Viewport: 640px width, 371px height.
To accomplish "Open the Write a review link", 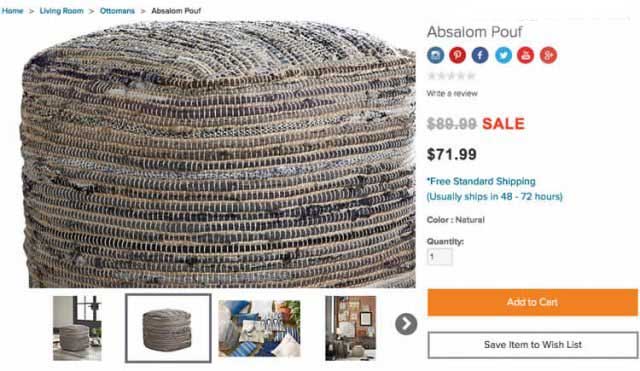I will 452,93.
